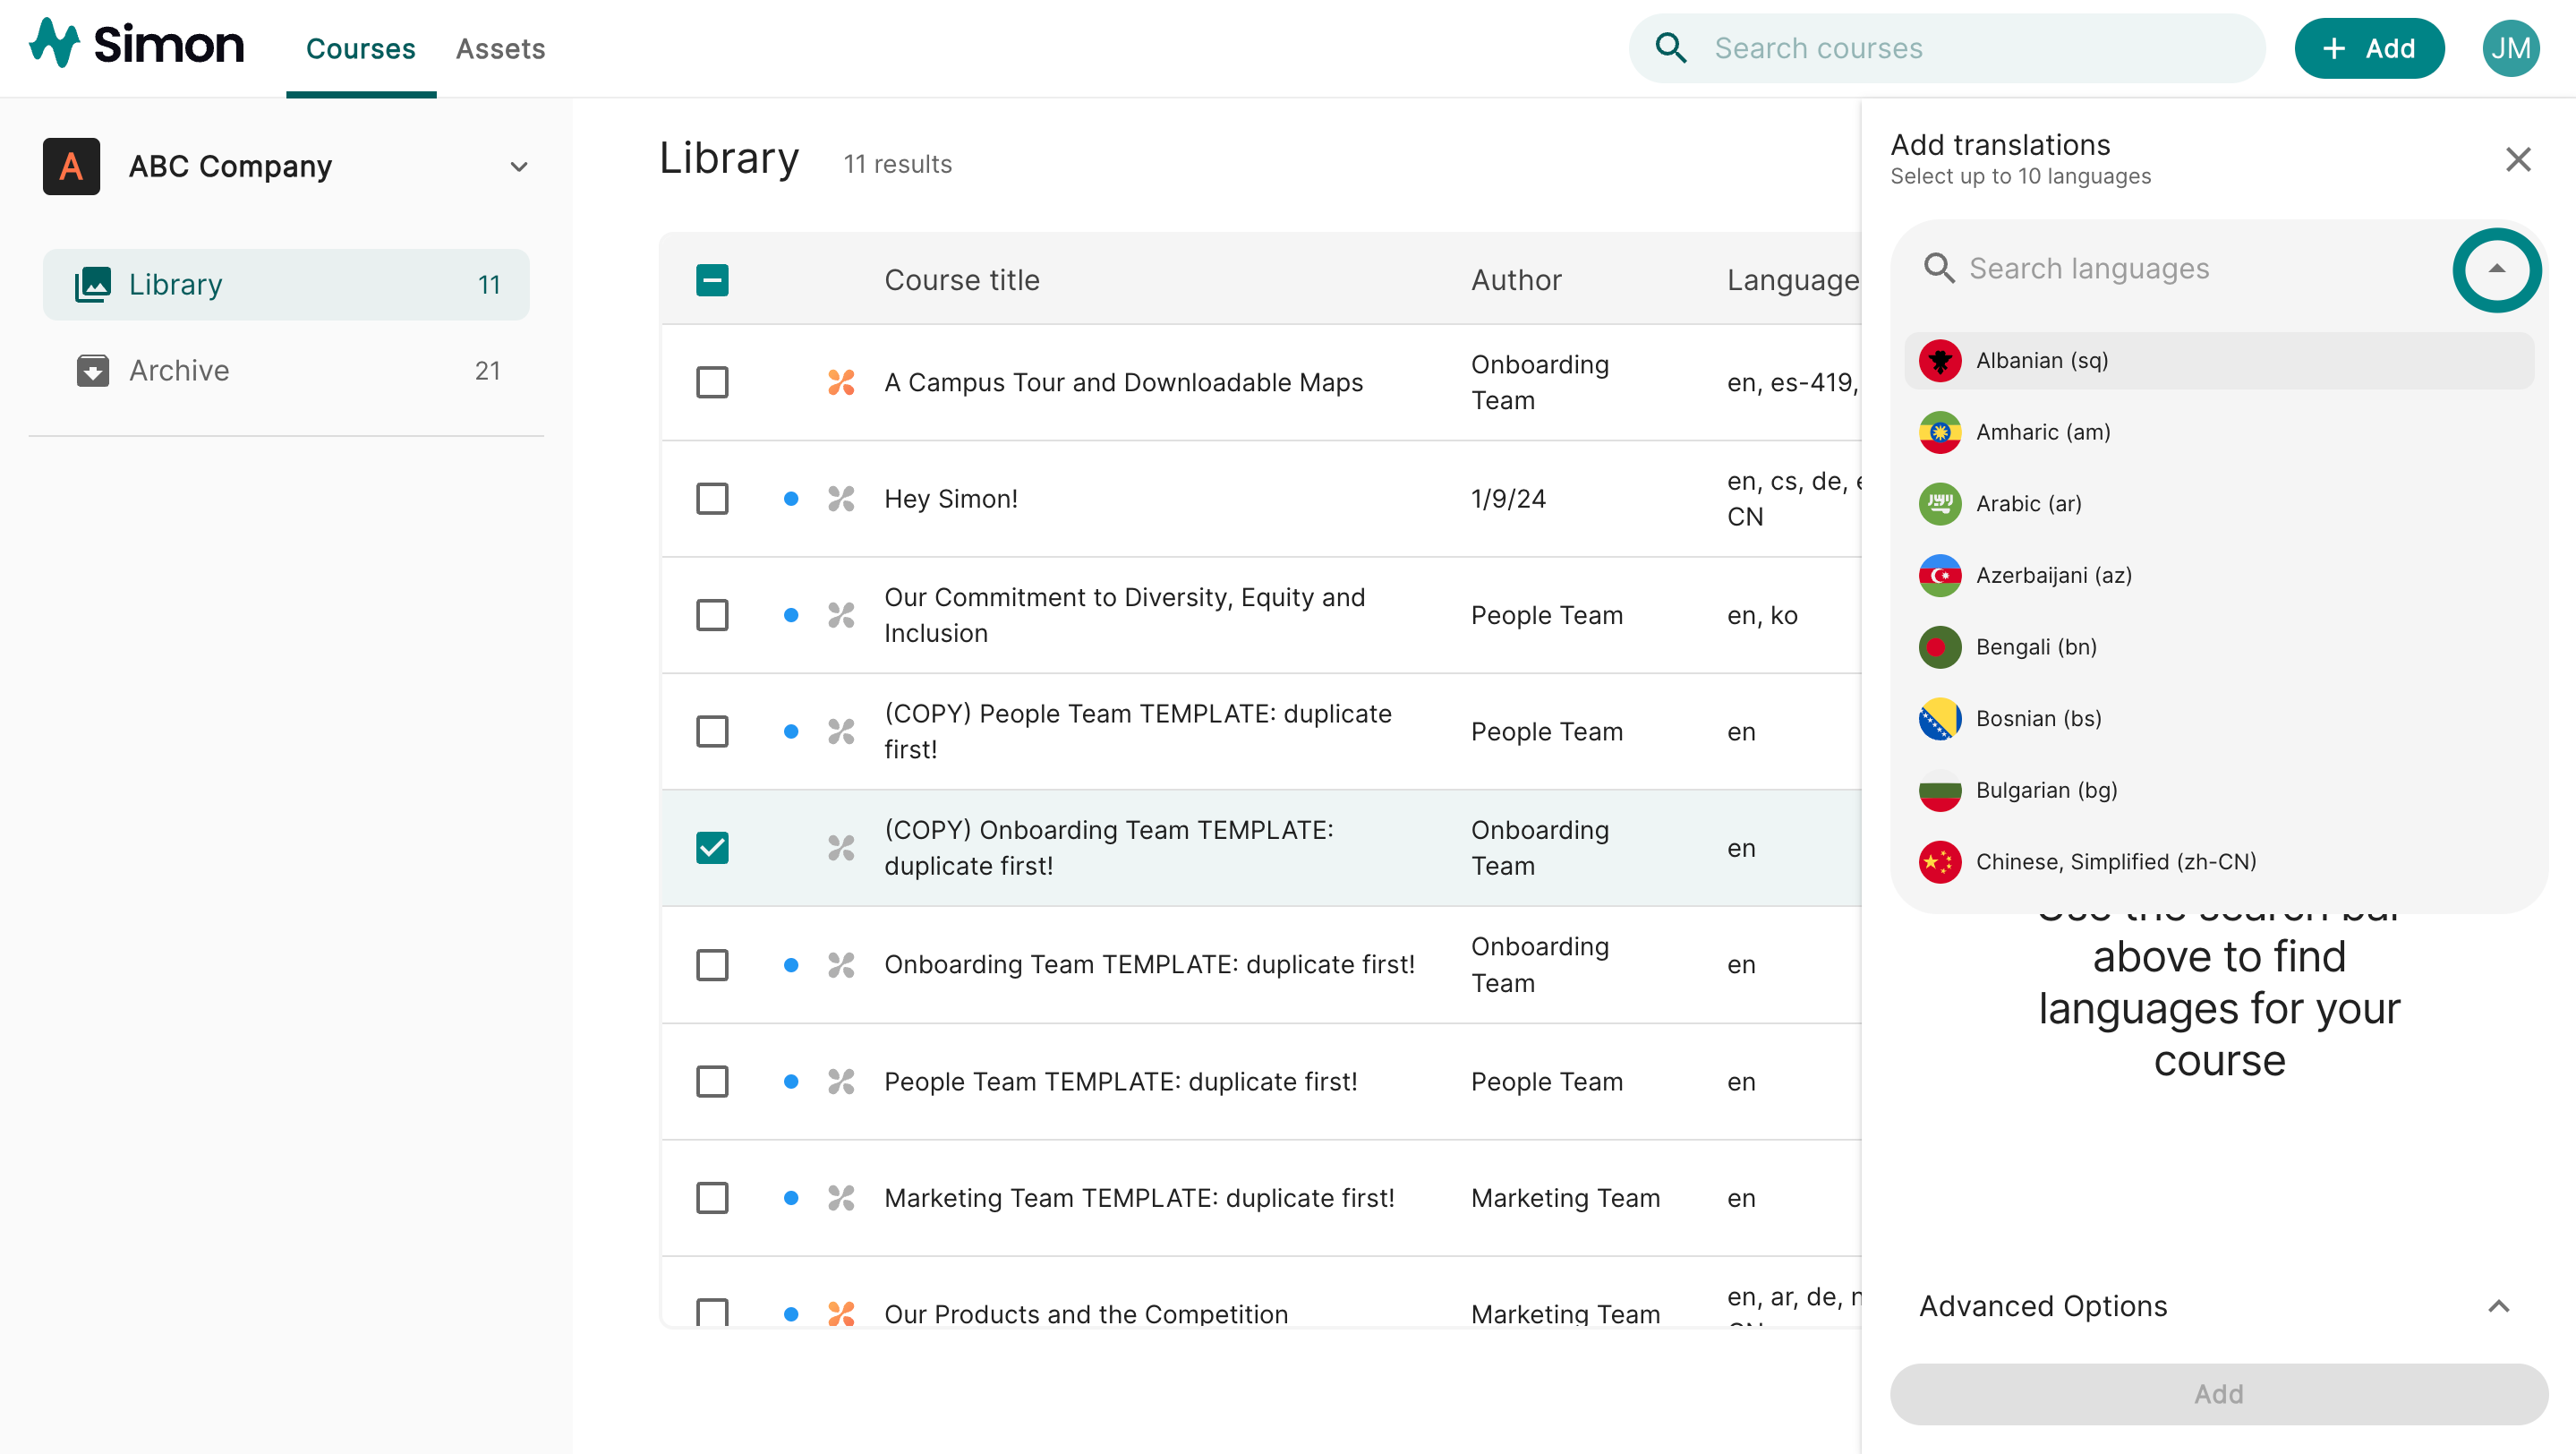The width and height of the screenshot is (2576, 1454).
Task: Open Our Products and the Competition course
Action: coord(1086,1313)
